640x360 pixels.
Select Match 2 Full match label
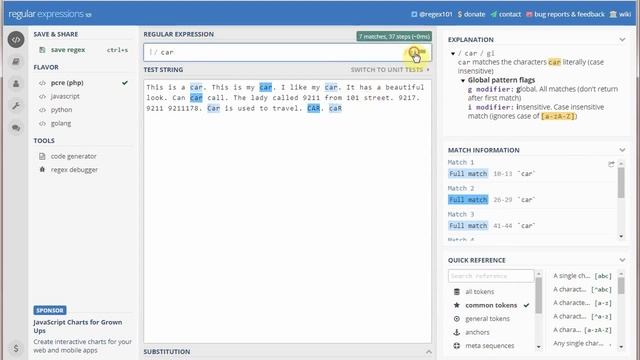click(x=468, y=200)
